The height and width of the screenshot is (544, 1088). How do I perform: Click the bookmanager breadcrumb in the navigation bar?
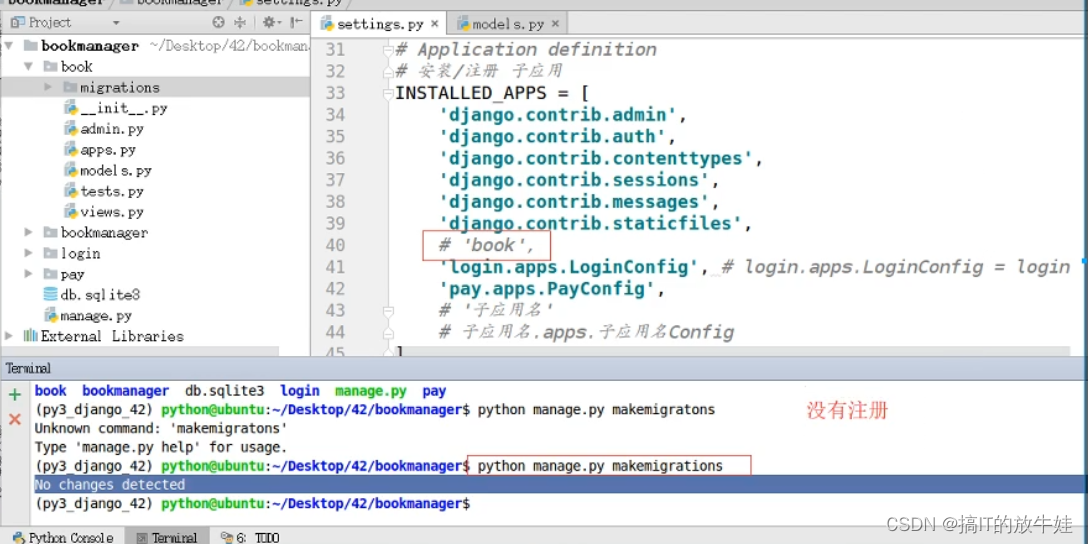56,2
